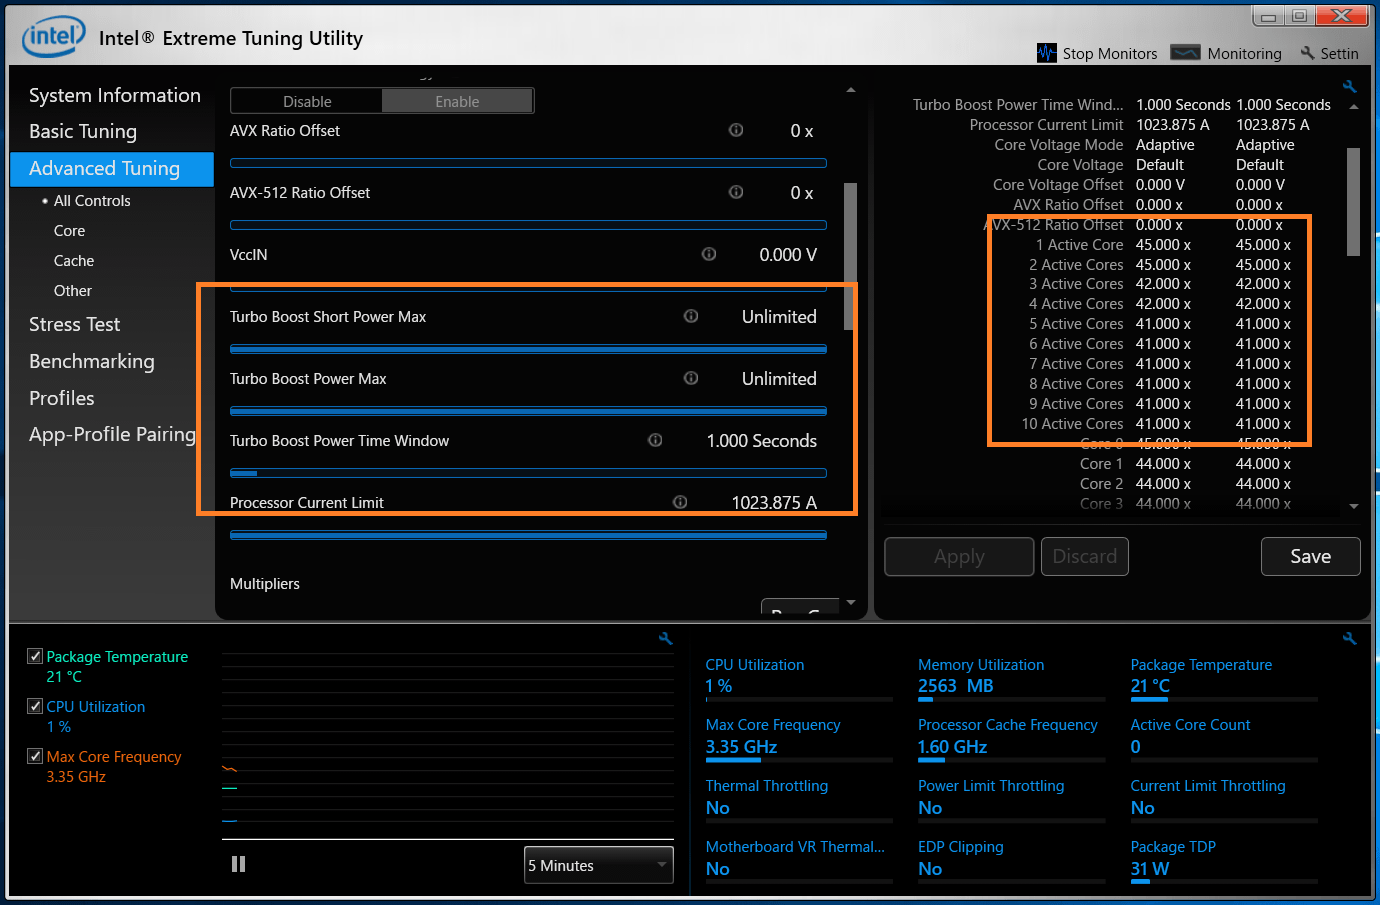The width and height of the screenshot is (1380, 905).
Task: Click the Save button
Action: tap(1310, 556)
